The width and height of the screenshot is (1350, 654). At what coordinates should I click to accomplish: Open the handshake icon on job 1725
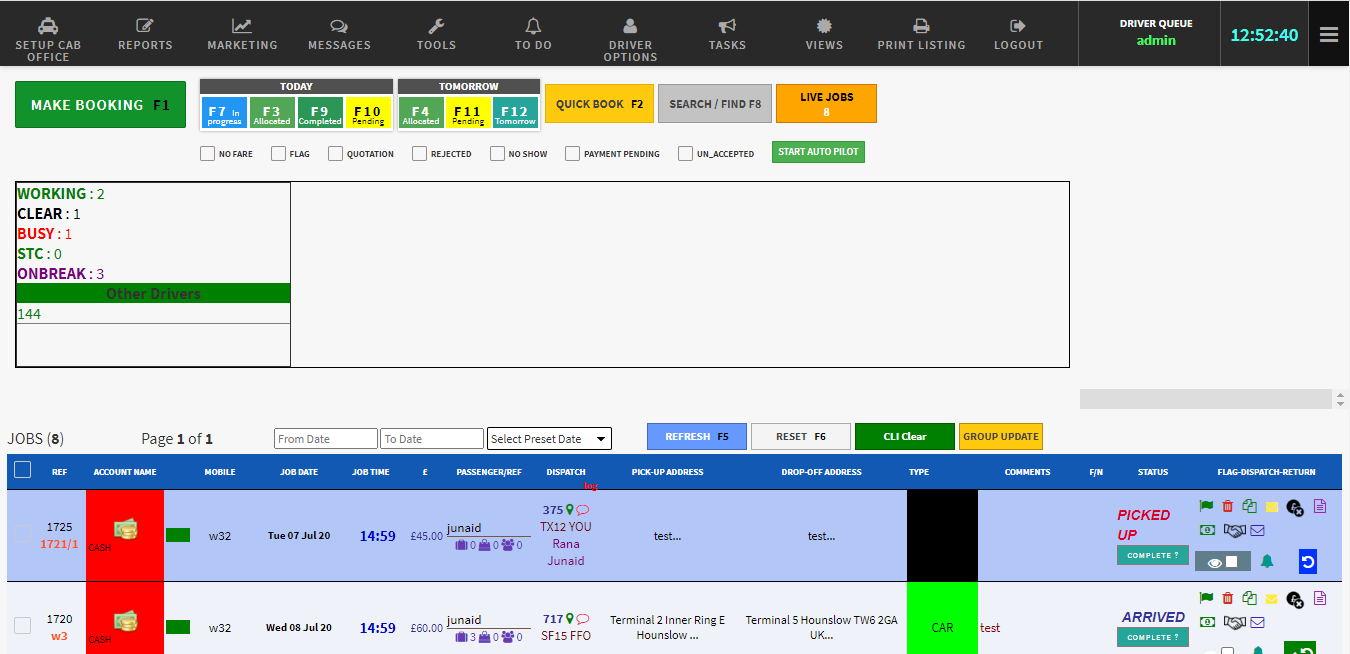pyautogui.click(x=1235, y=530)
